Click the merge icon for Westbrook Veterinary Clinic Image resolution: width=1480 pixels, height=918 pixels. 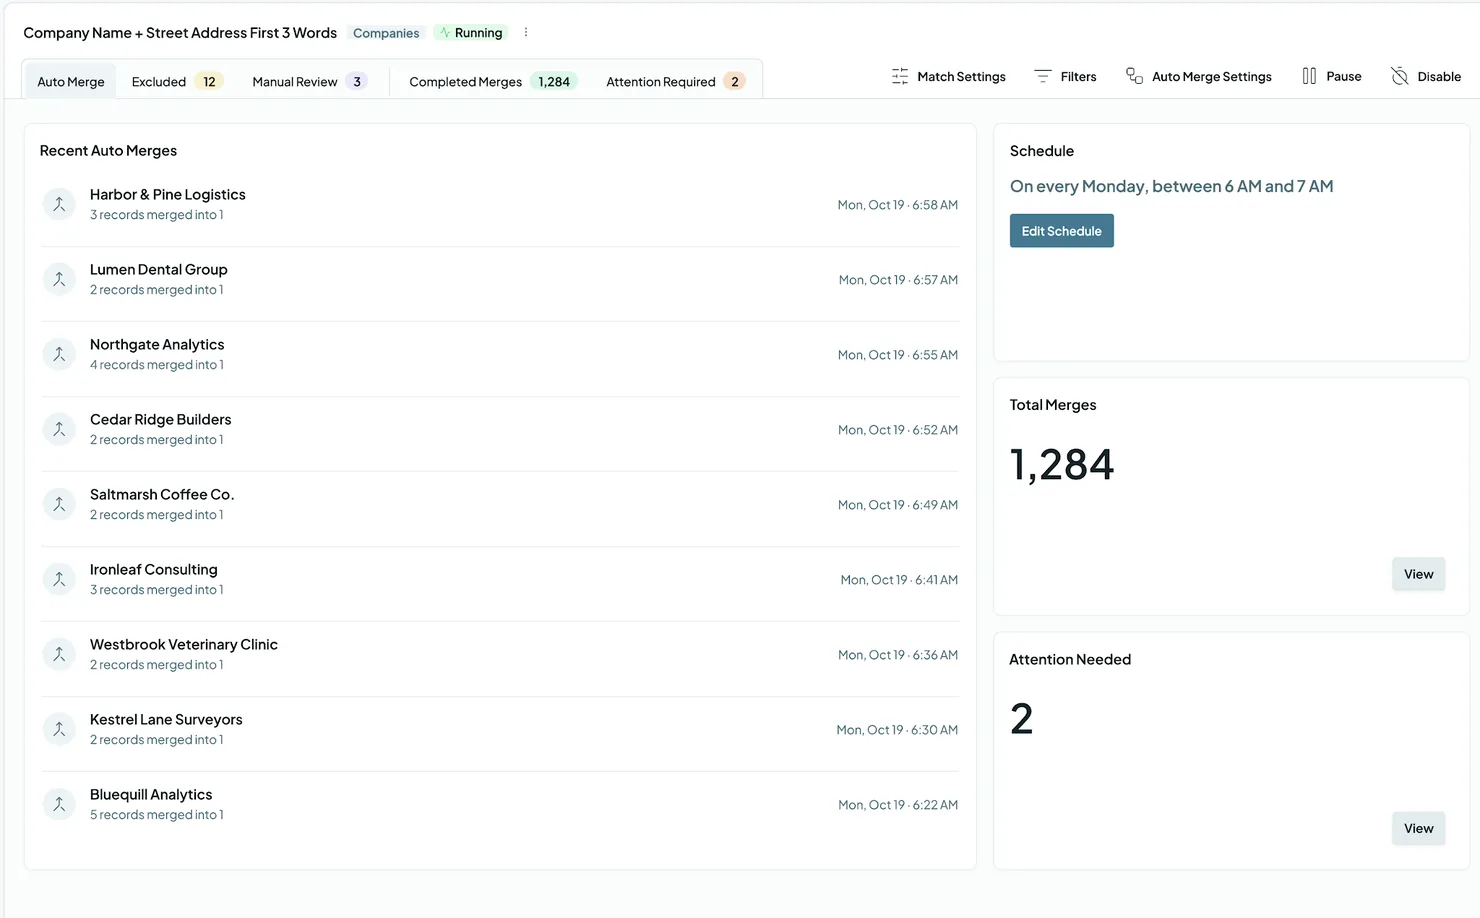pyautogui.click(x=59, y=654)
